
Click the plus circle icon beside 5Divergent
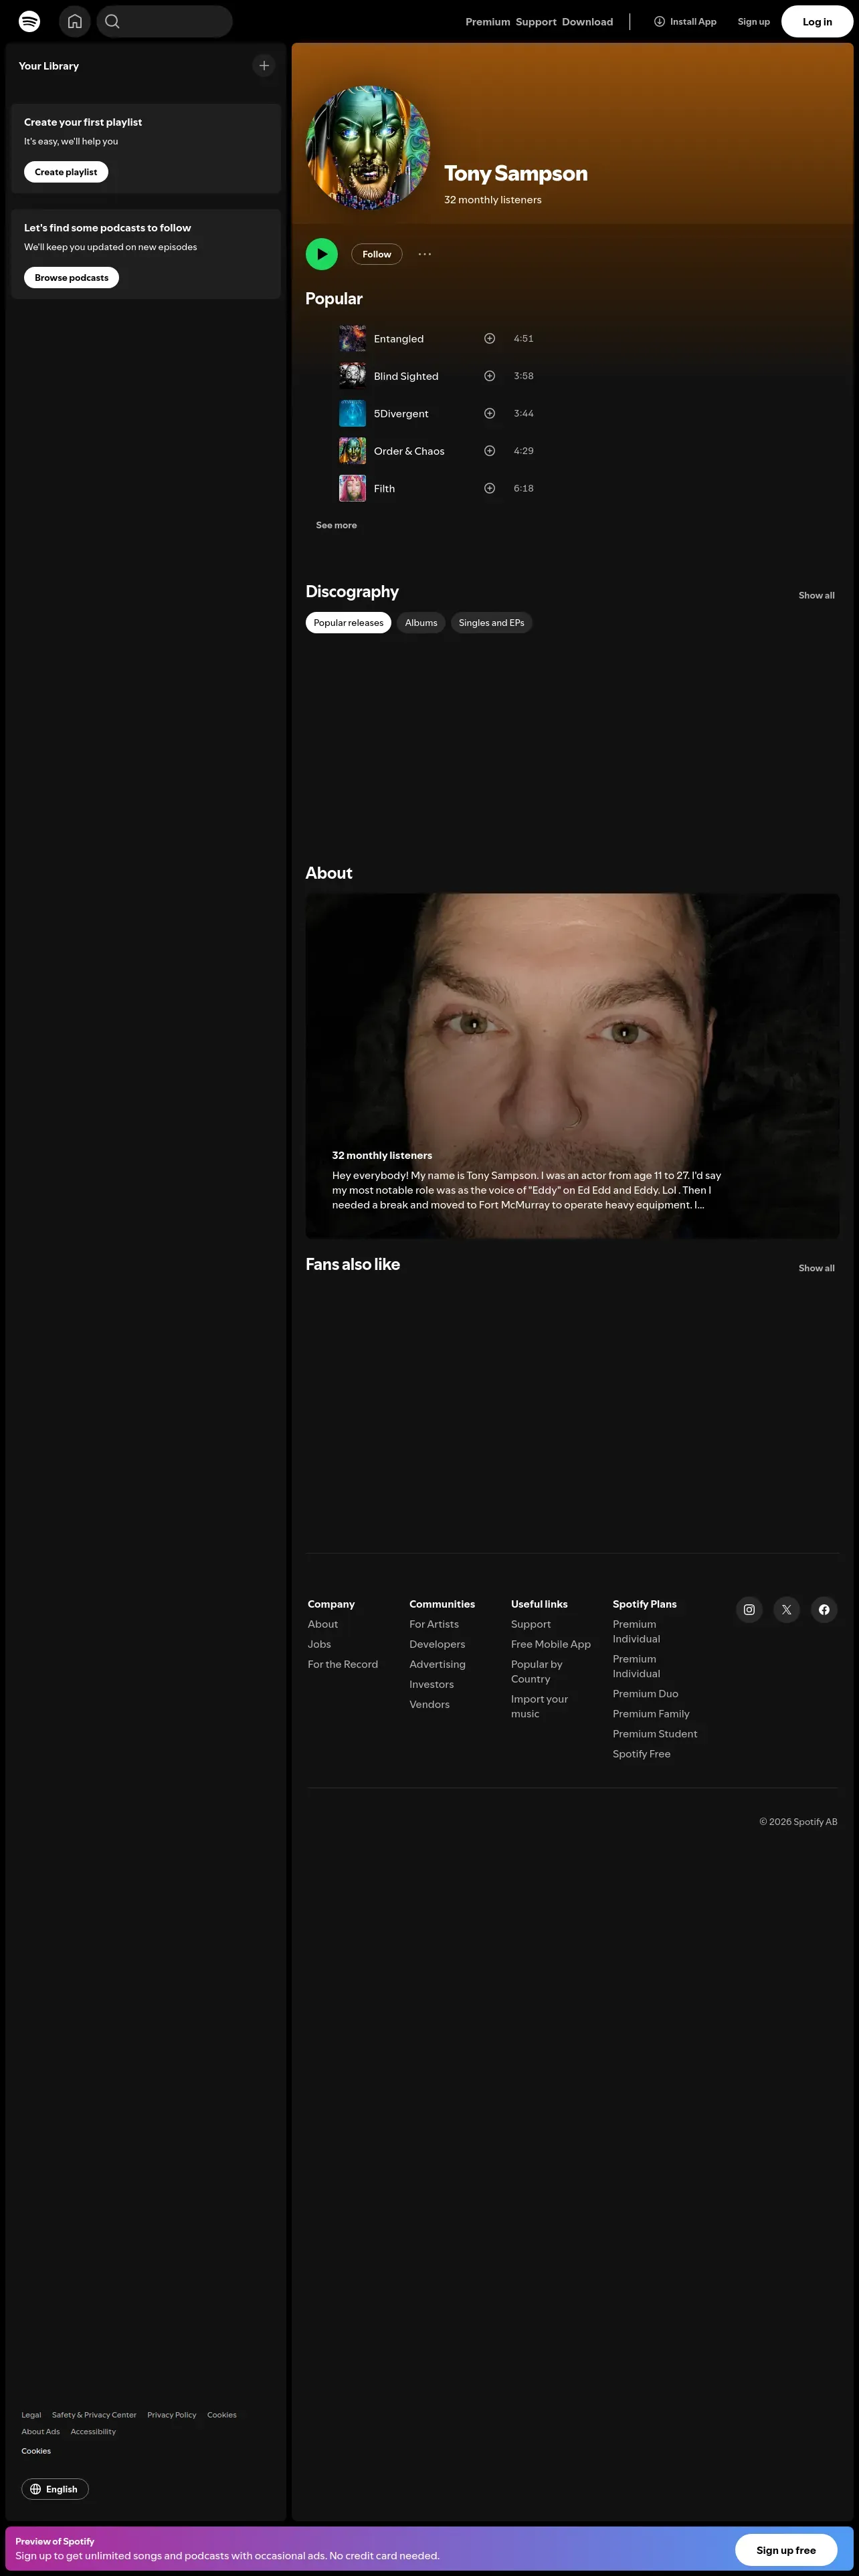pos(490,414)
